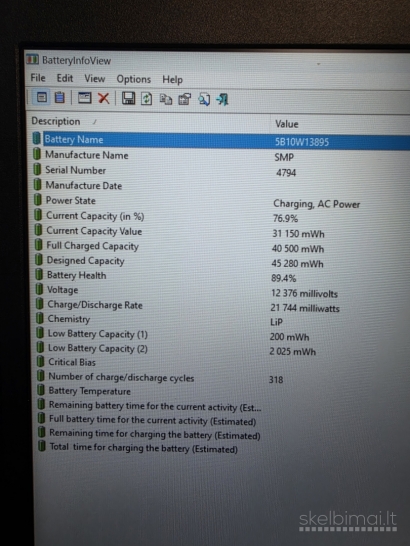Select the Battery Name row
Viewport: 410px width, 546px height.
coord(221,140)
